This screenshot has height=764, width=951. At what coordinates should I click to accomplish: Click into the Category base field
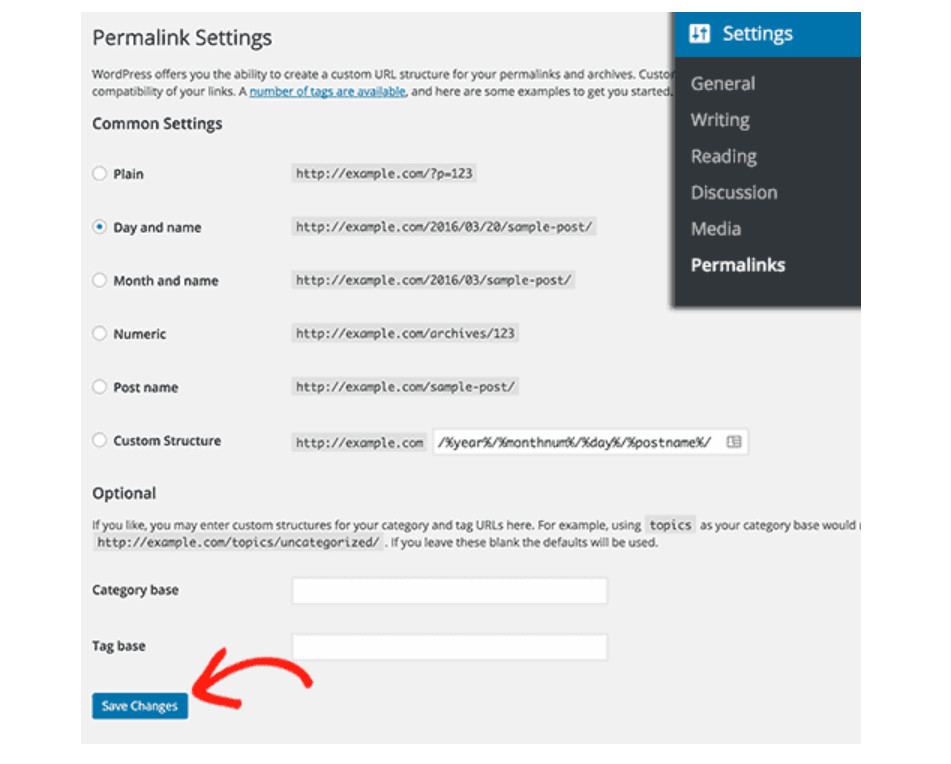449,591
